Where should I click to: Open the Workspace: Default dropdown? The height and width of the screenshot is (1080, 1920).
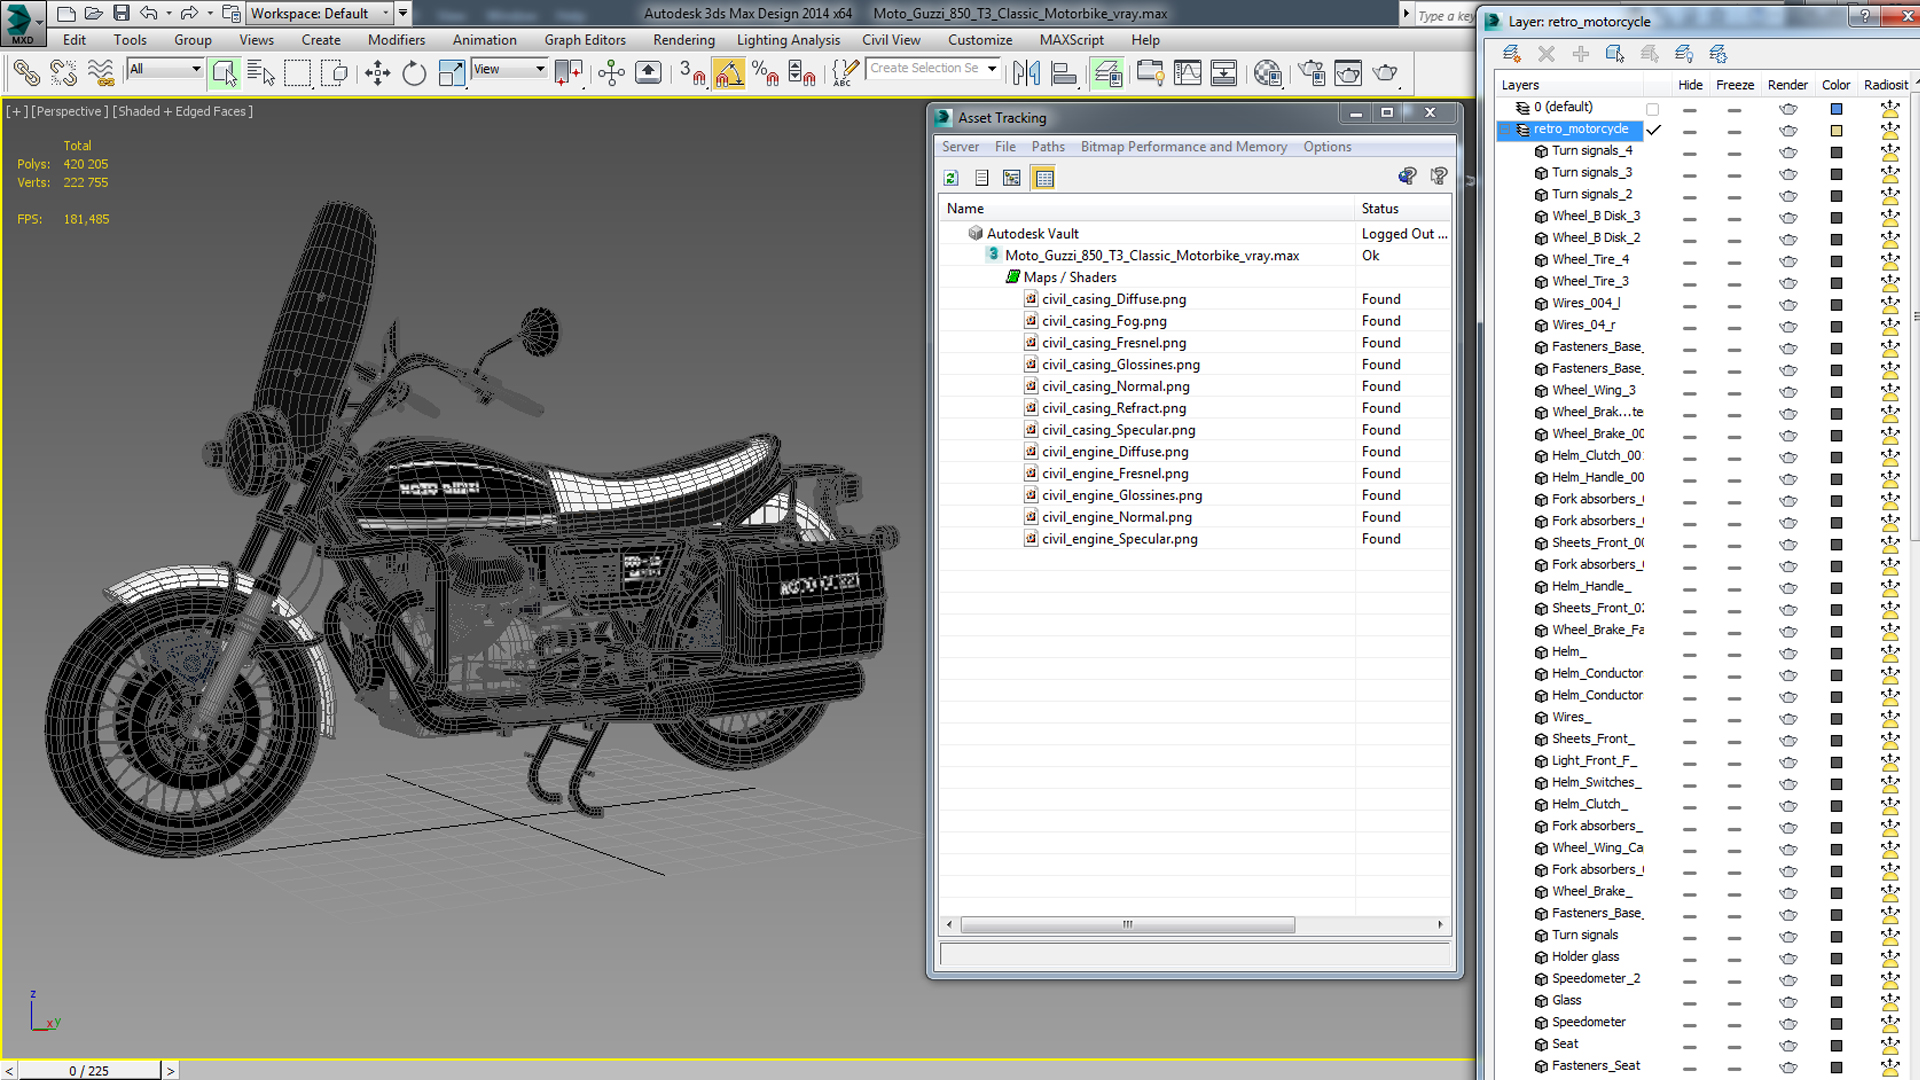(320, 13)
